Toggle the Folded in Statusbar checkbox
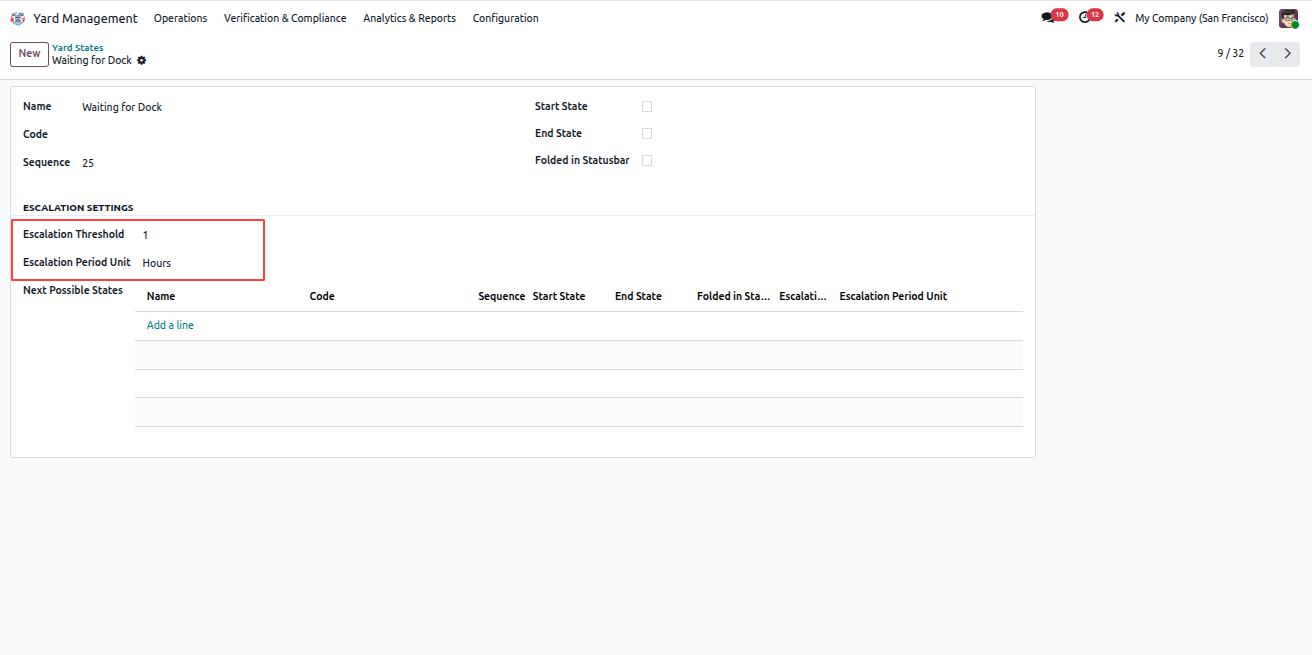The height and width of the screenshot is (655, 1312). 647,161
